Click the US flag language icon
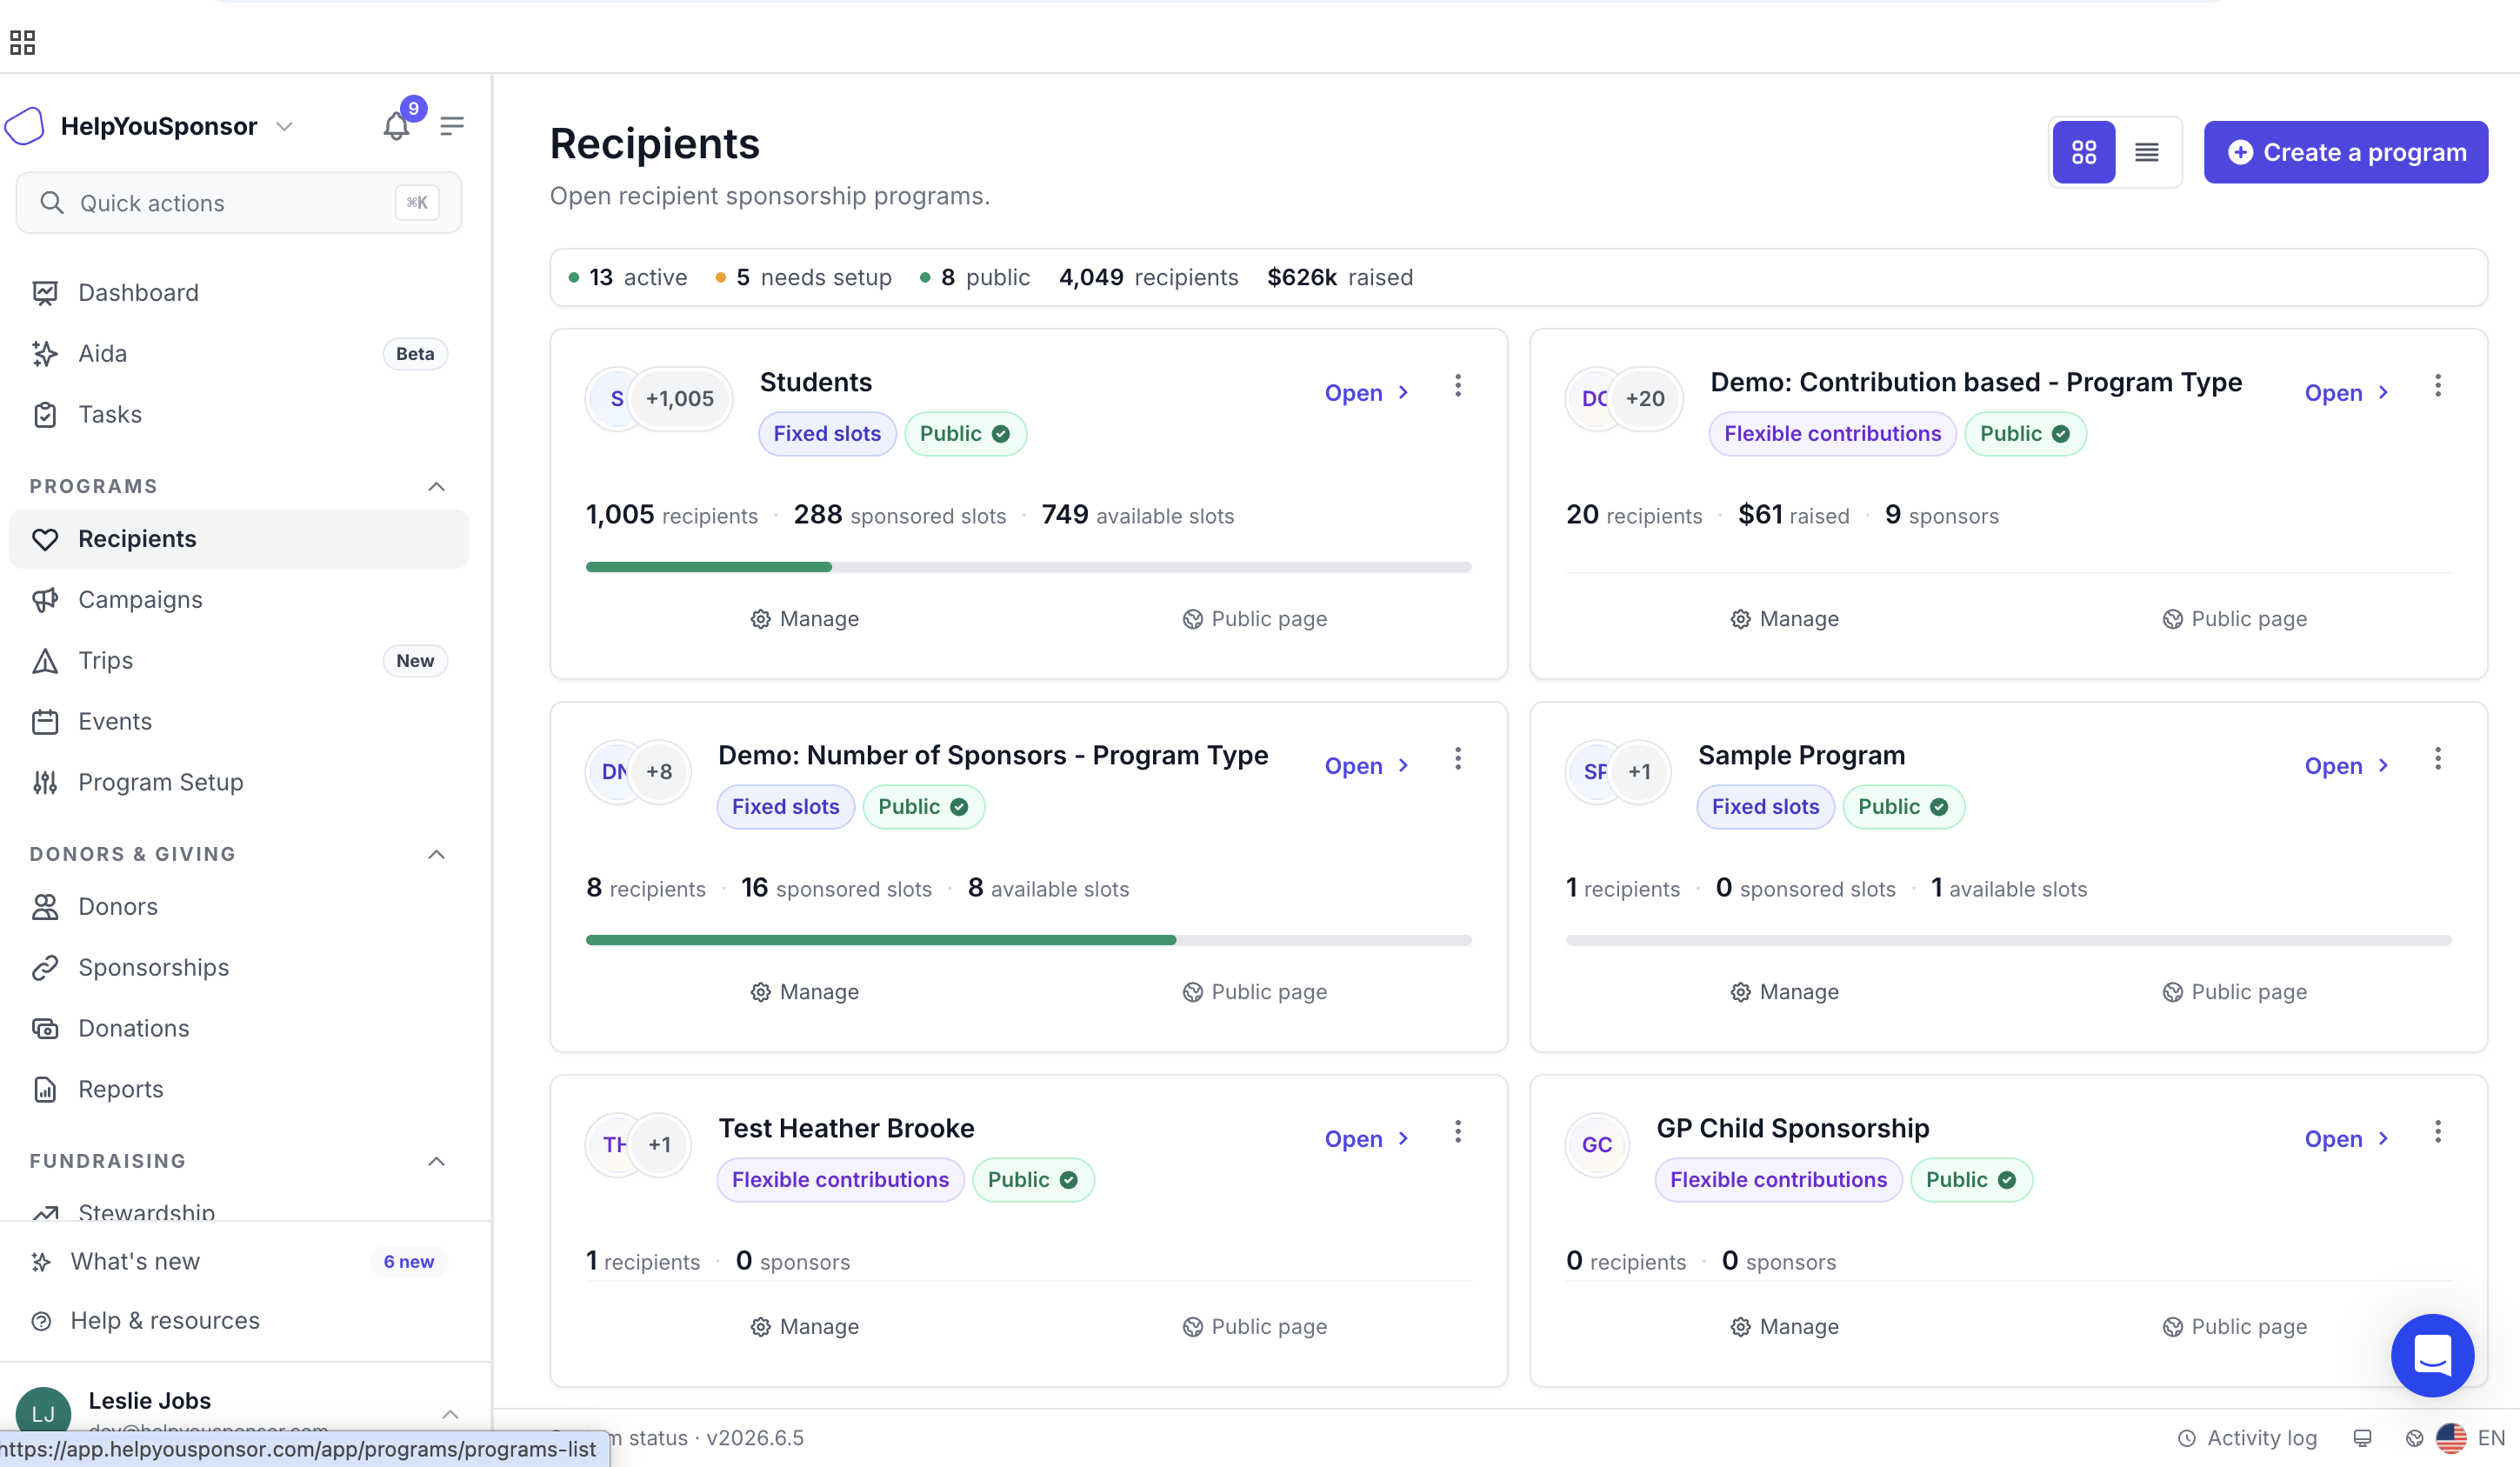 click(2451, 1438)
